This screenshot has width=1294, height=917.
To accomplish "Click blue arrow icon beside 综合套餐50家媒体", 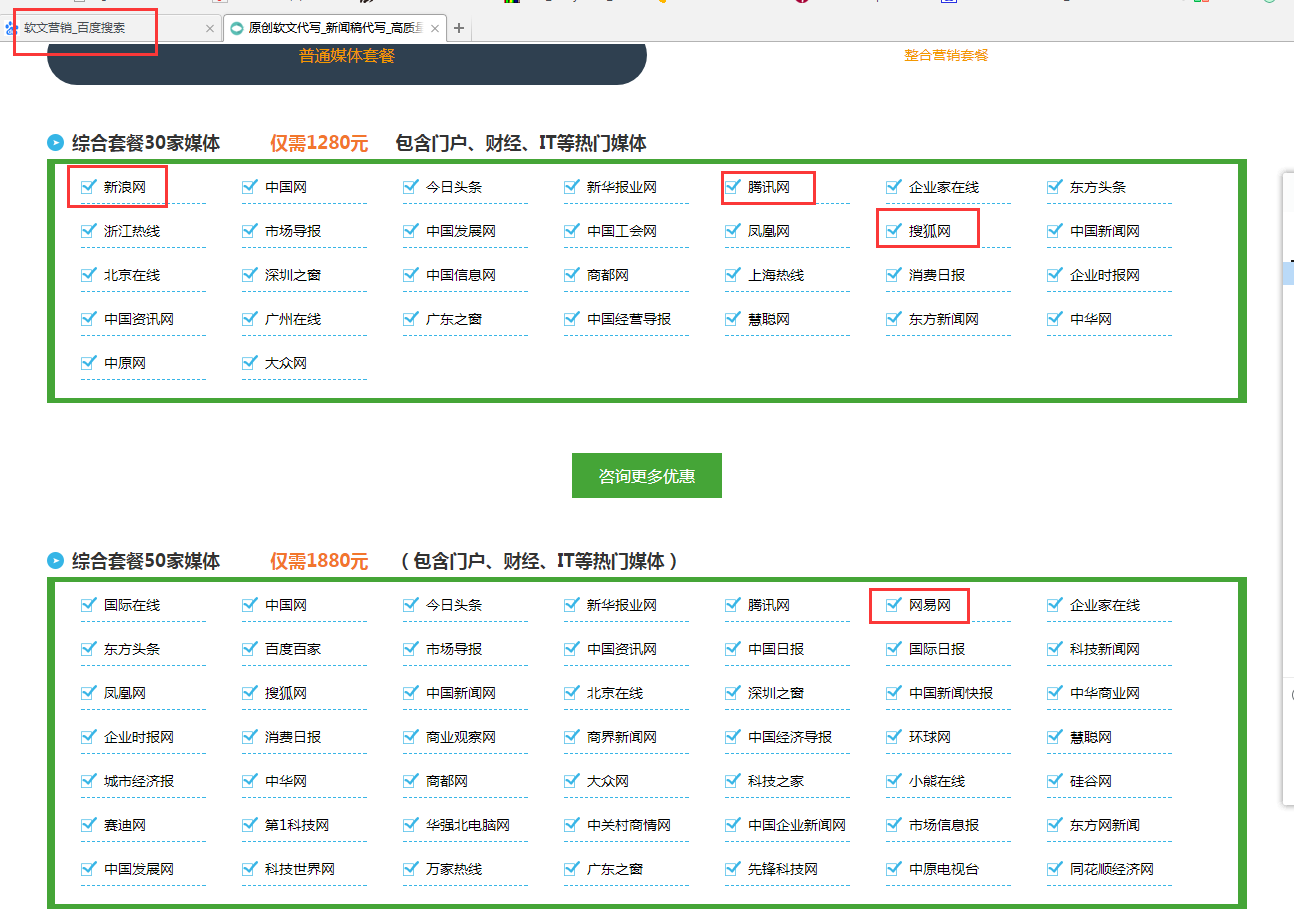I will click(x=56, y=561).
